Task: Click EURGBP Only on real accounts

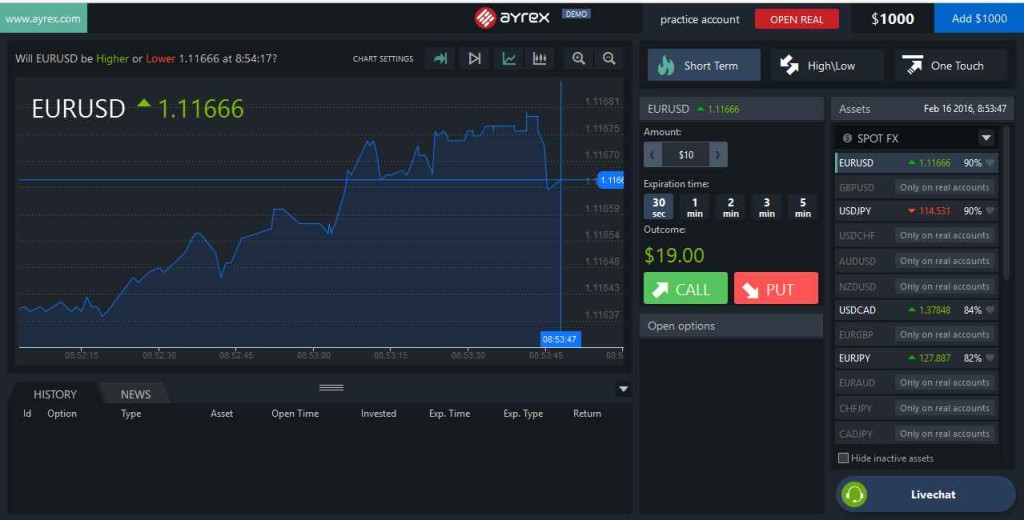Action: tap(944, 334)
